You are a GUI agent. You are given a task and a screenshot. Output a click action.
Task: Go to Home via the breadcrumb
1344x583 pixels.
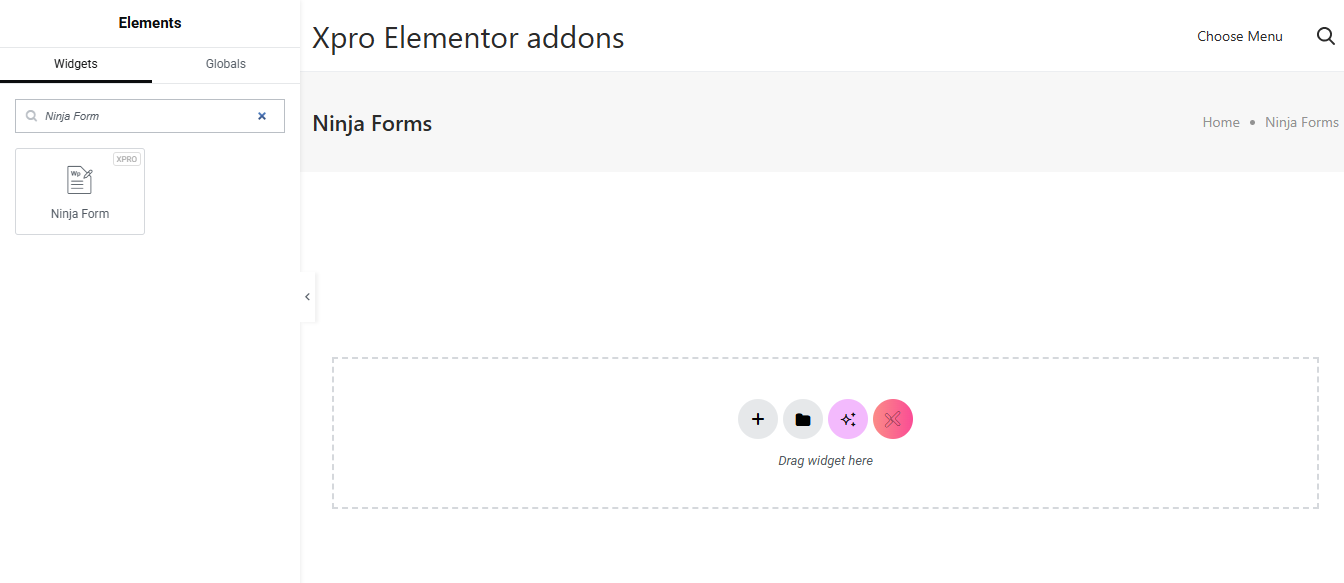tap(1221, 122)
